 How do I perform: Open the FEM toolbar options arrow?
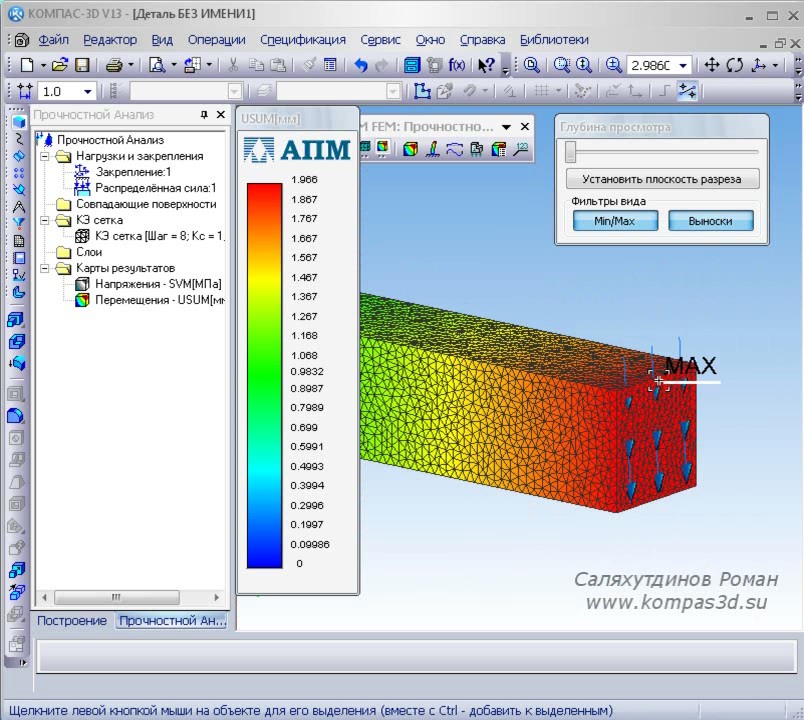[507, 127]
